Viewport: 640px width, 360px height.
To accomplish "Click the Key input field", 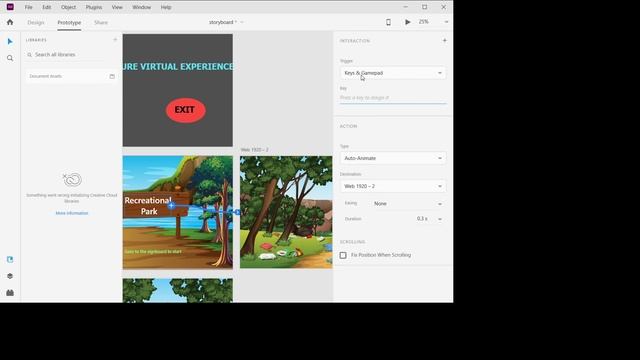I will (393, 98).
